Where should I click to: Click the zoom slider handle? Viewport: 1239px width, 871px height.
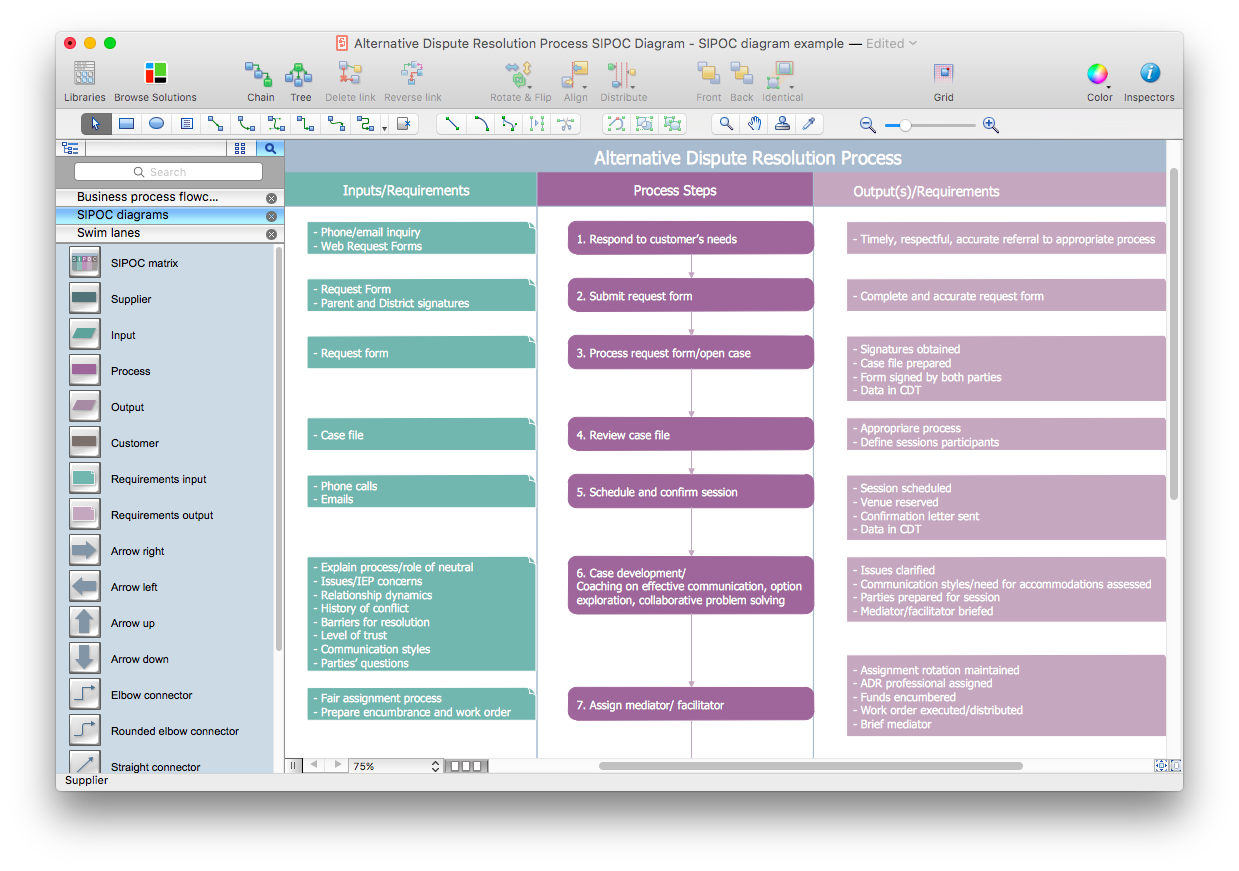(x=905, y=125)
